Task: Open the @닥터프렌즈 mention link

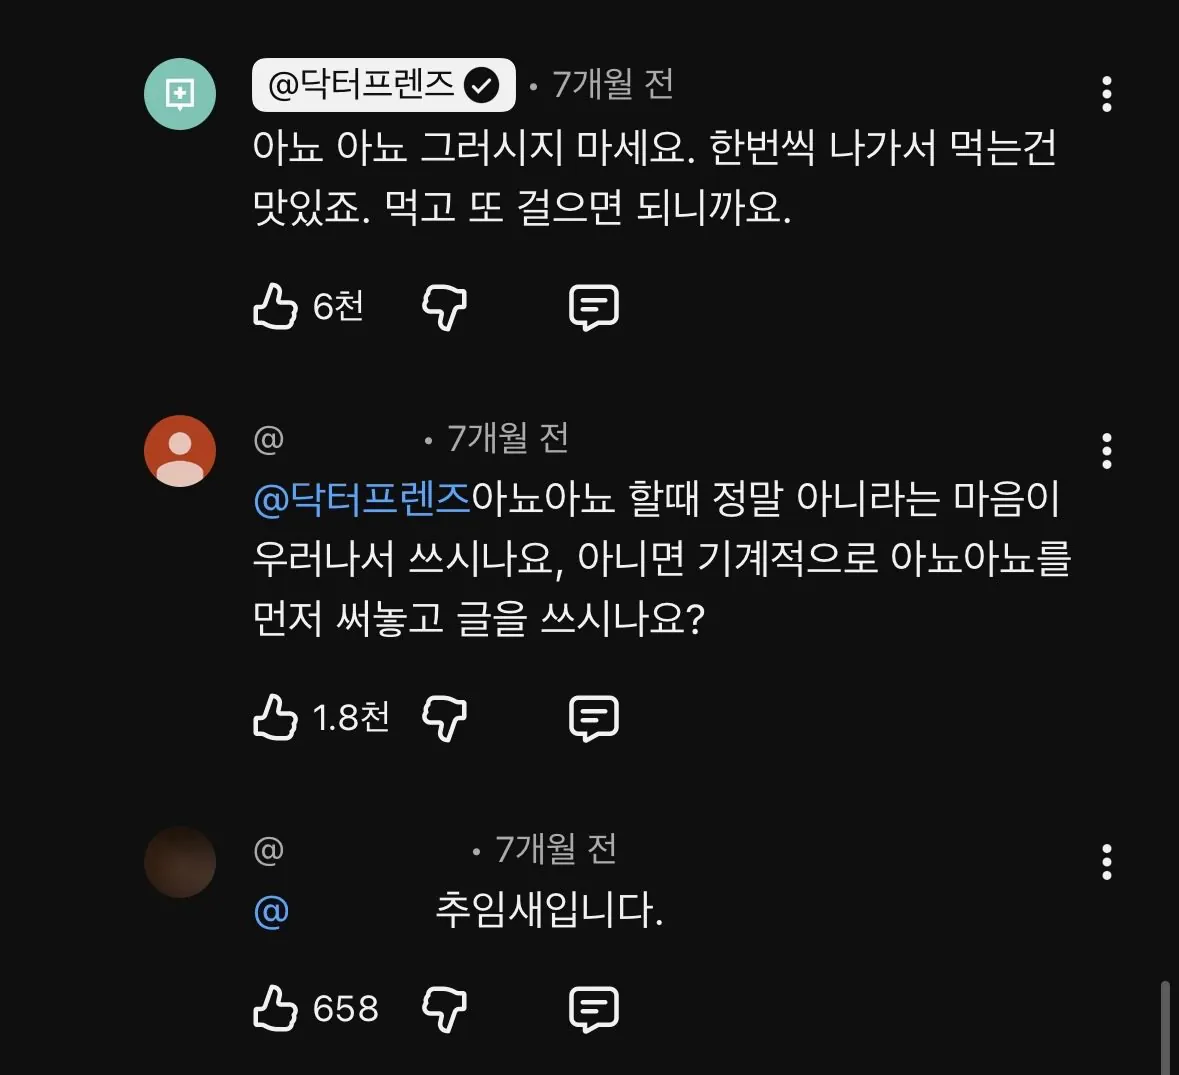Action: [x=360, y=501]
